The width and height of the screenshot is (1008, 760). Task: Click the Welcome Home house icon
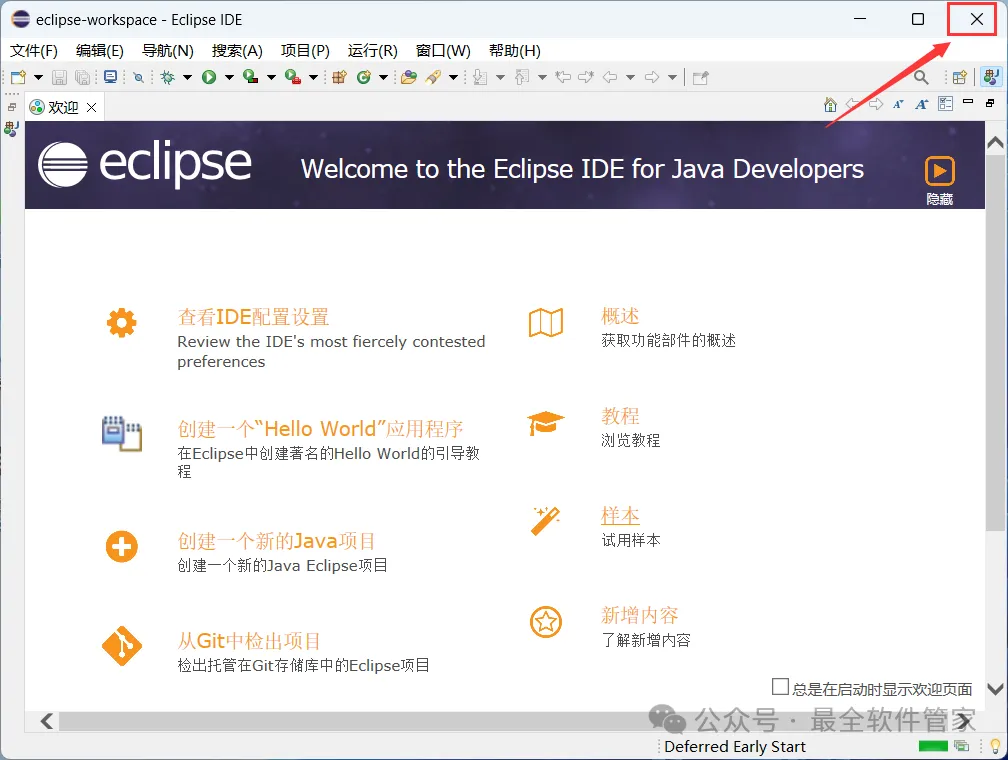[830, 104]
